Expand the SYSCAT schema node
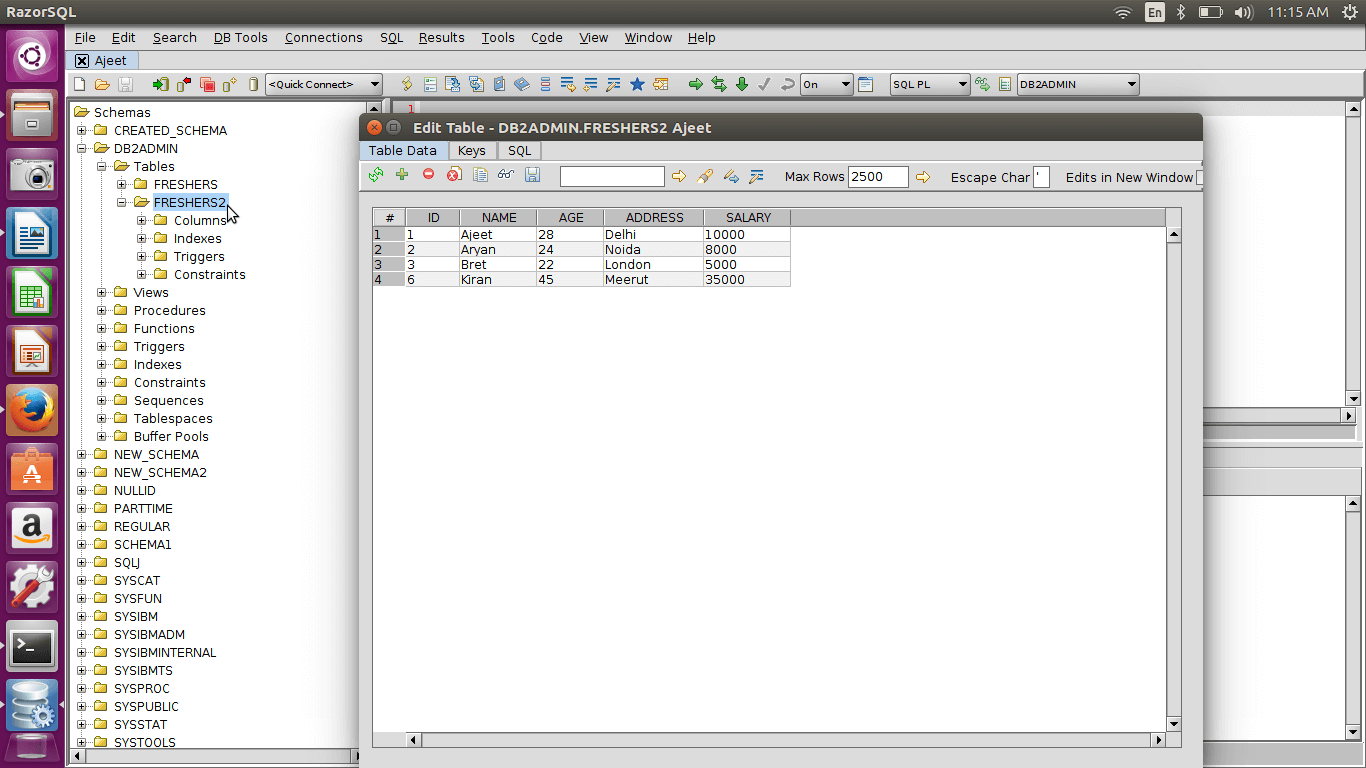This screenshot has width=1366, height=768. tap(82, 581)
